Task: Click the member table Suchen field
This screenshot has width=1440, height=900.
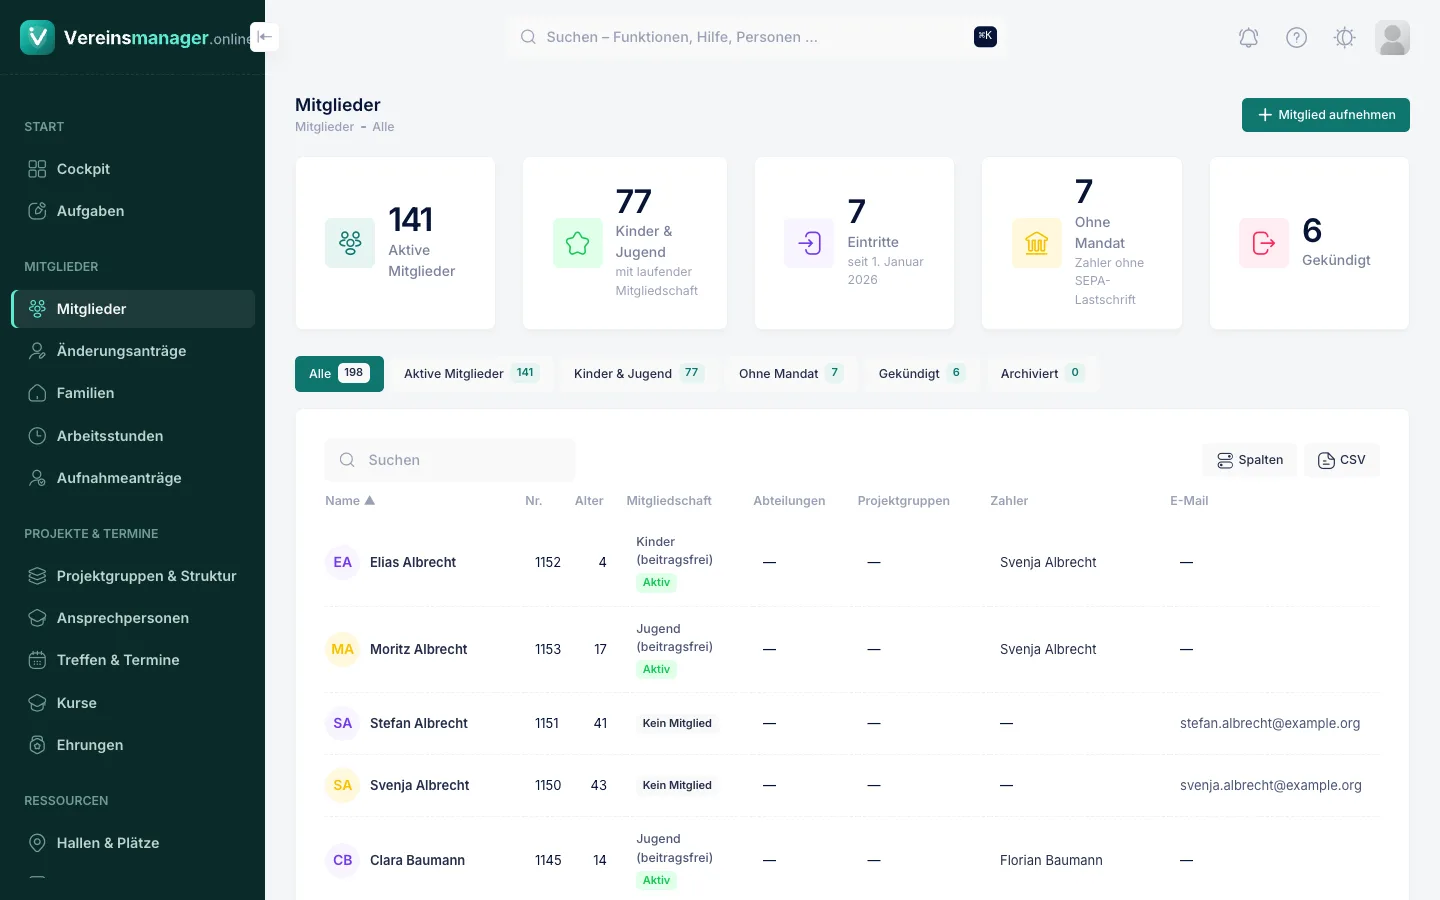Action: pos(450,460)
